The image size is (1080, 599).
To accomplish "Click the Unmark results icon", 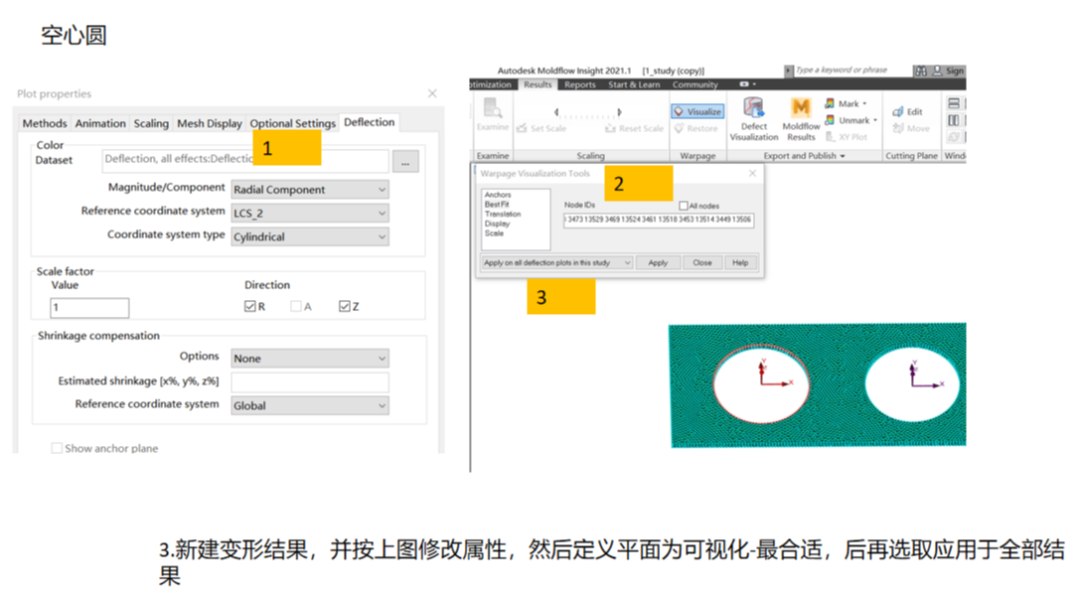I will point(830,120).
